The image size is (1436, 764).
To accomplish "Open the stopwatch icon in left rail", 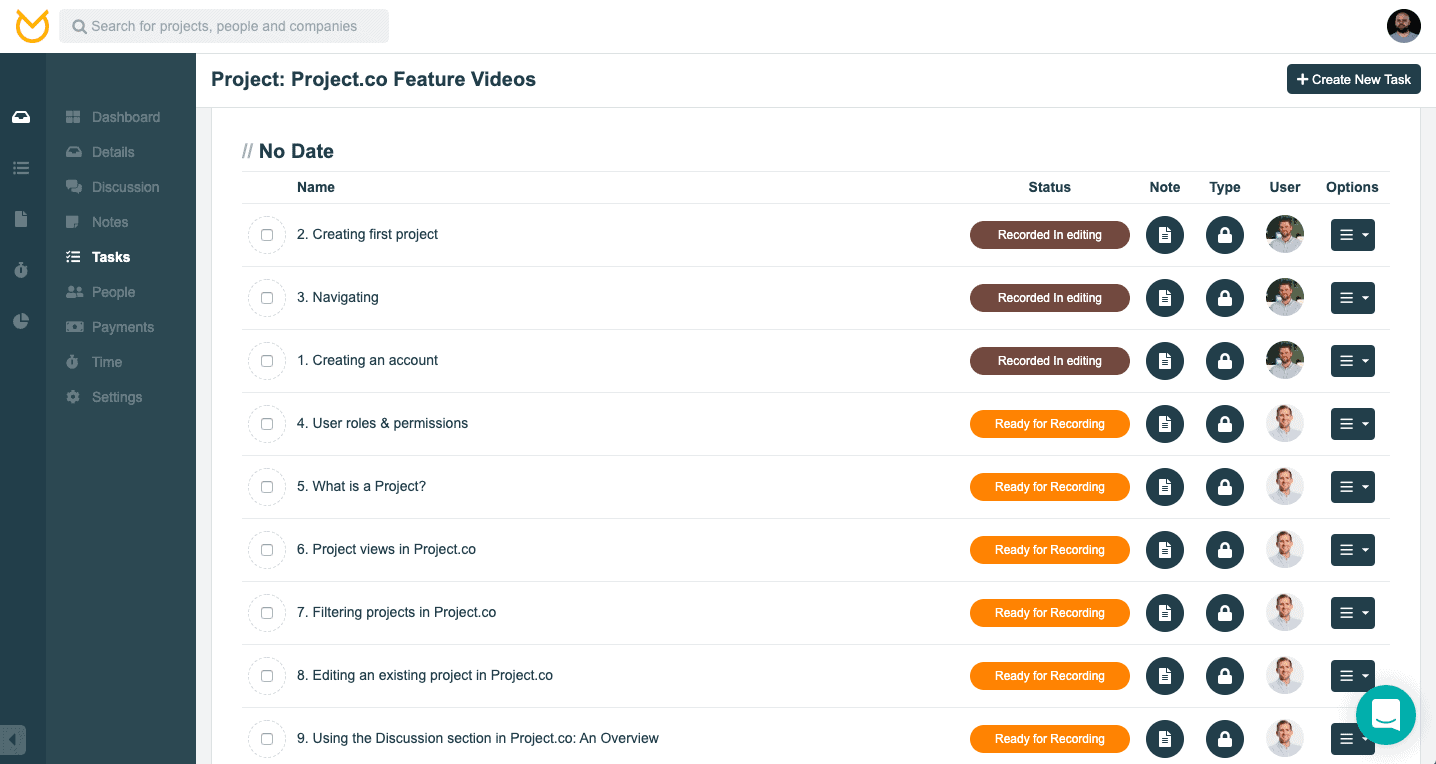I will tap(21, 270).
